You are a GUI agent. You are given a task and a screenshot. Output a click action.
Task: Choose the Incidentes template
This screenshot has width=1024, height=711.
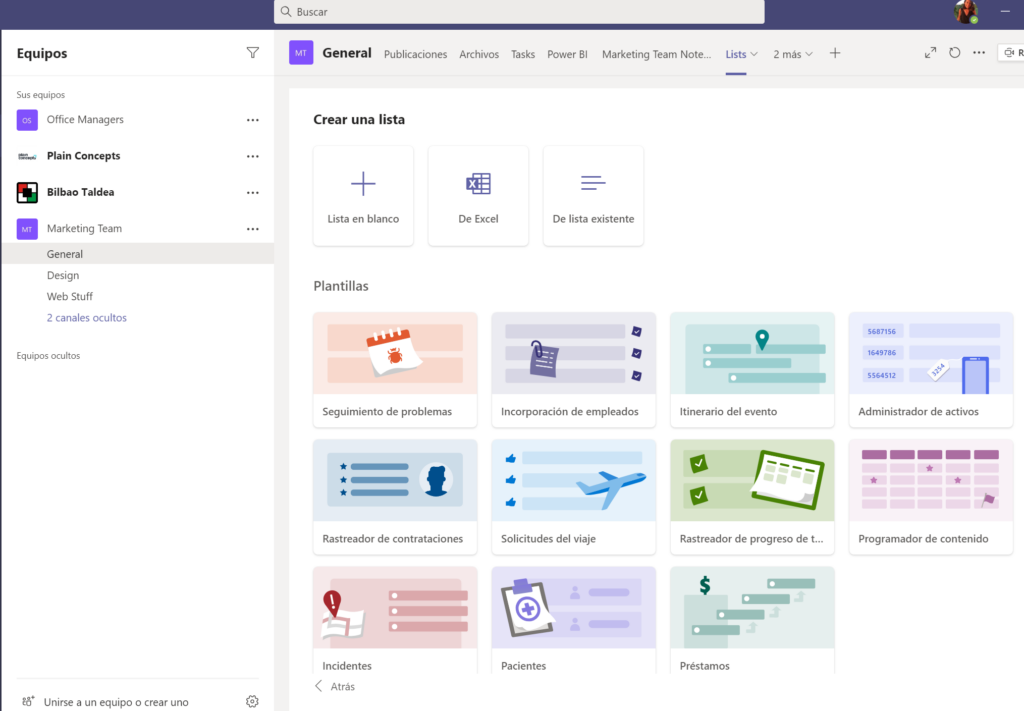pyautogui.click(x=395, y=620)
